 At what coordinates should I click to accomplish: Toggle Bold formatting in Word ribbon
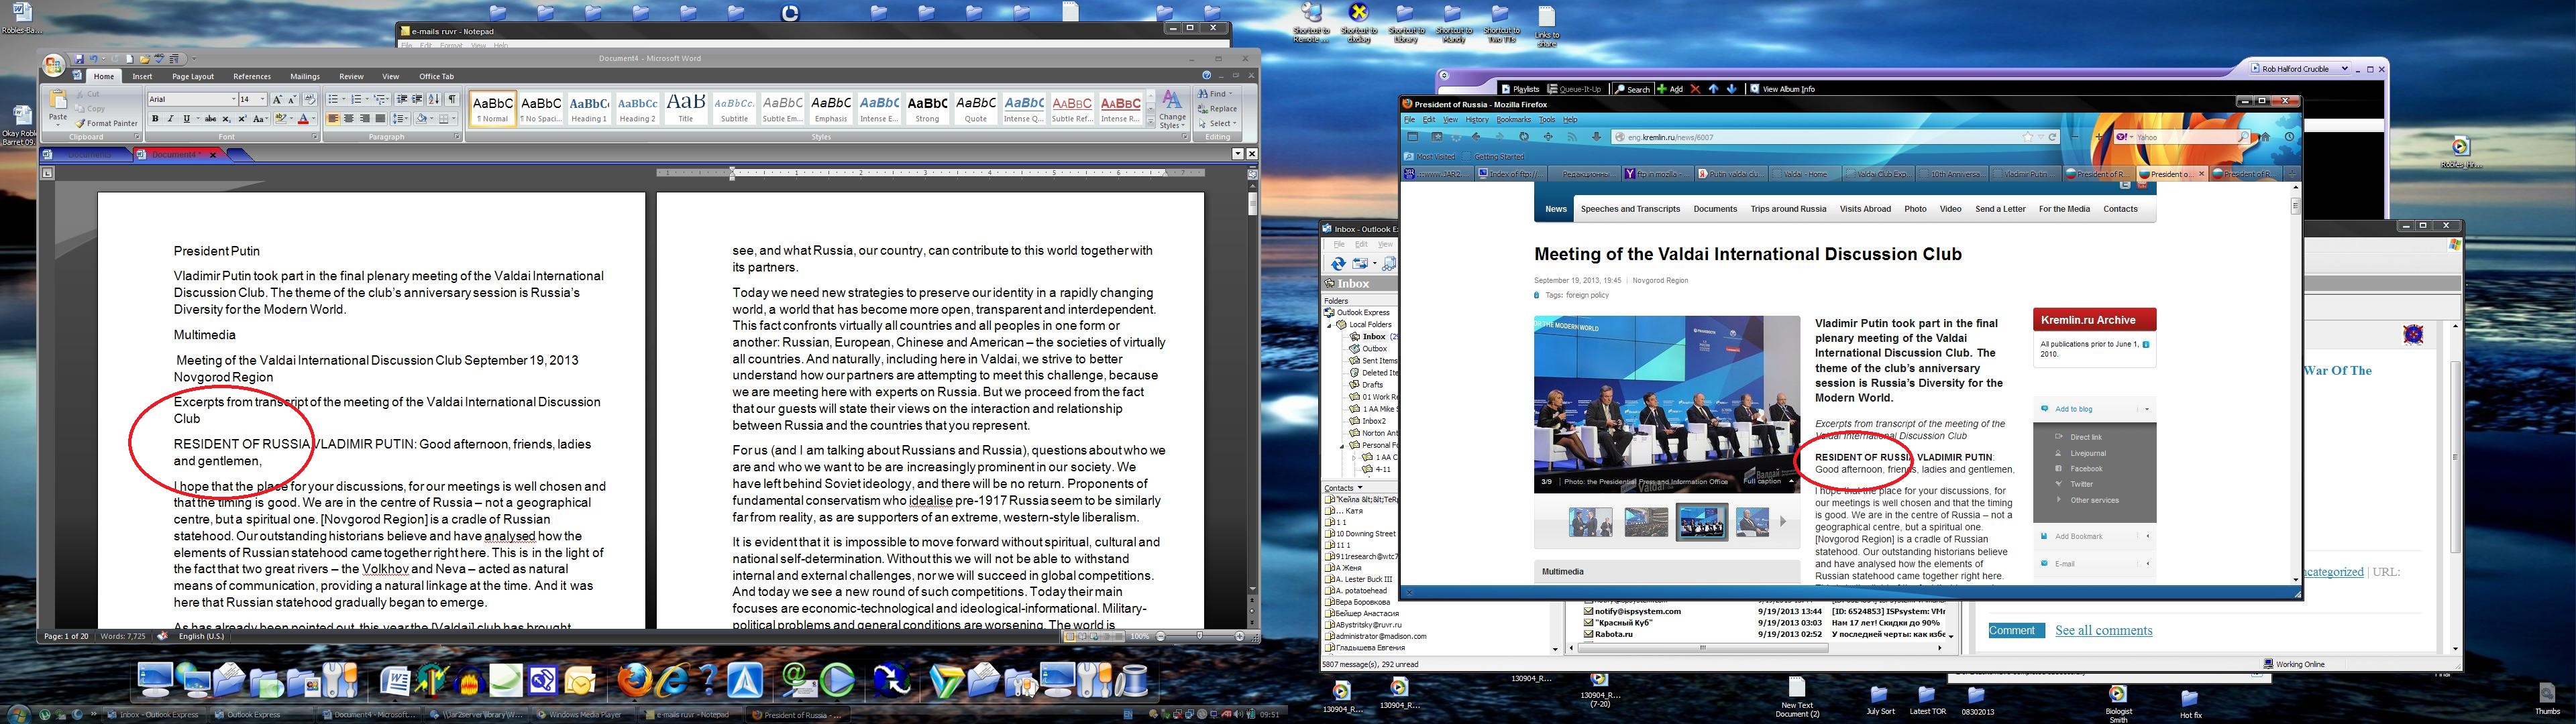[155, 119]
